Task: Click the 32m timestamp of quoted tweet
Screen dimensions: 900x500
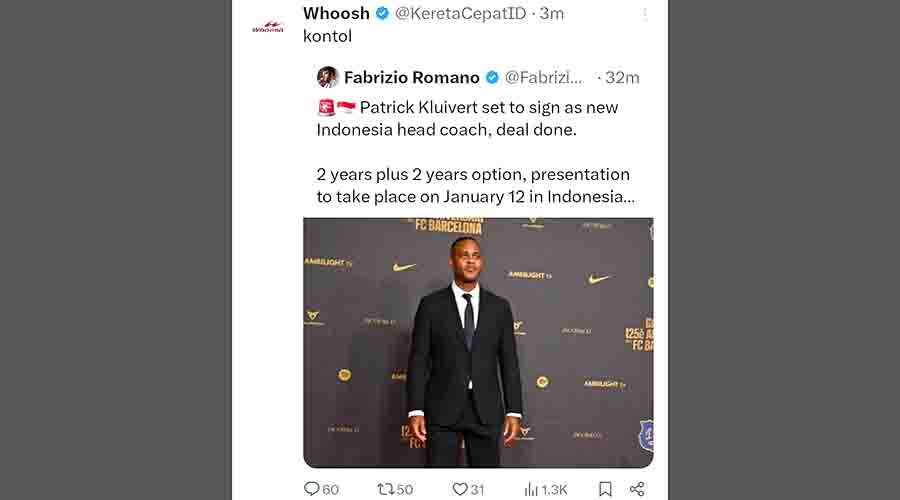Action: (x=622, y=77)
